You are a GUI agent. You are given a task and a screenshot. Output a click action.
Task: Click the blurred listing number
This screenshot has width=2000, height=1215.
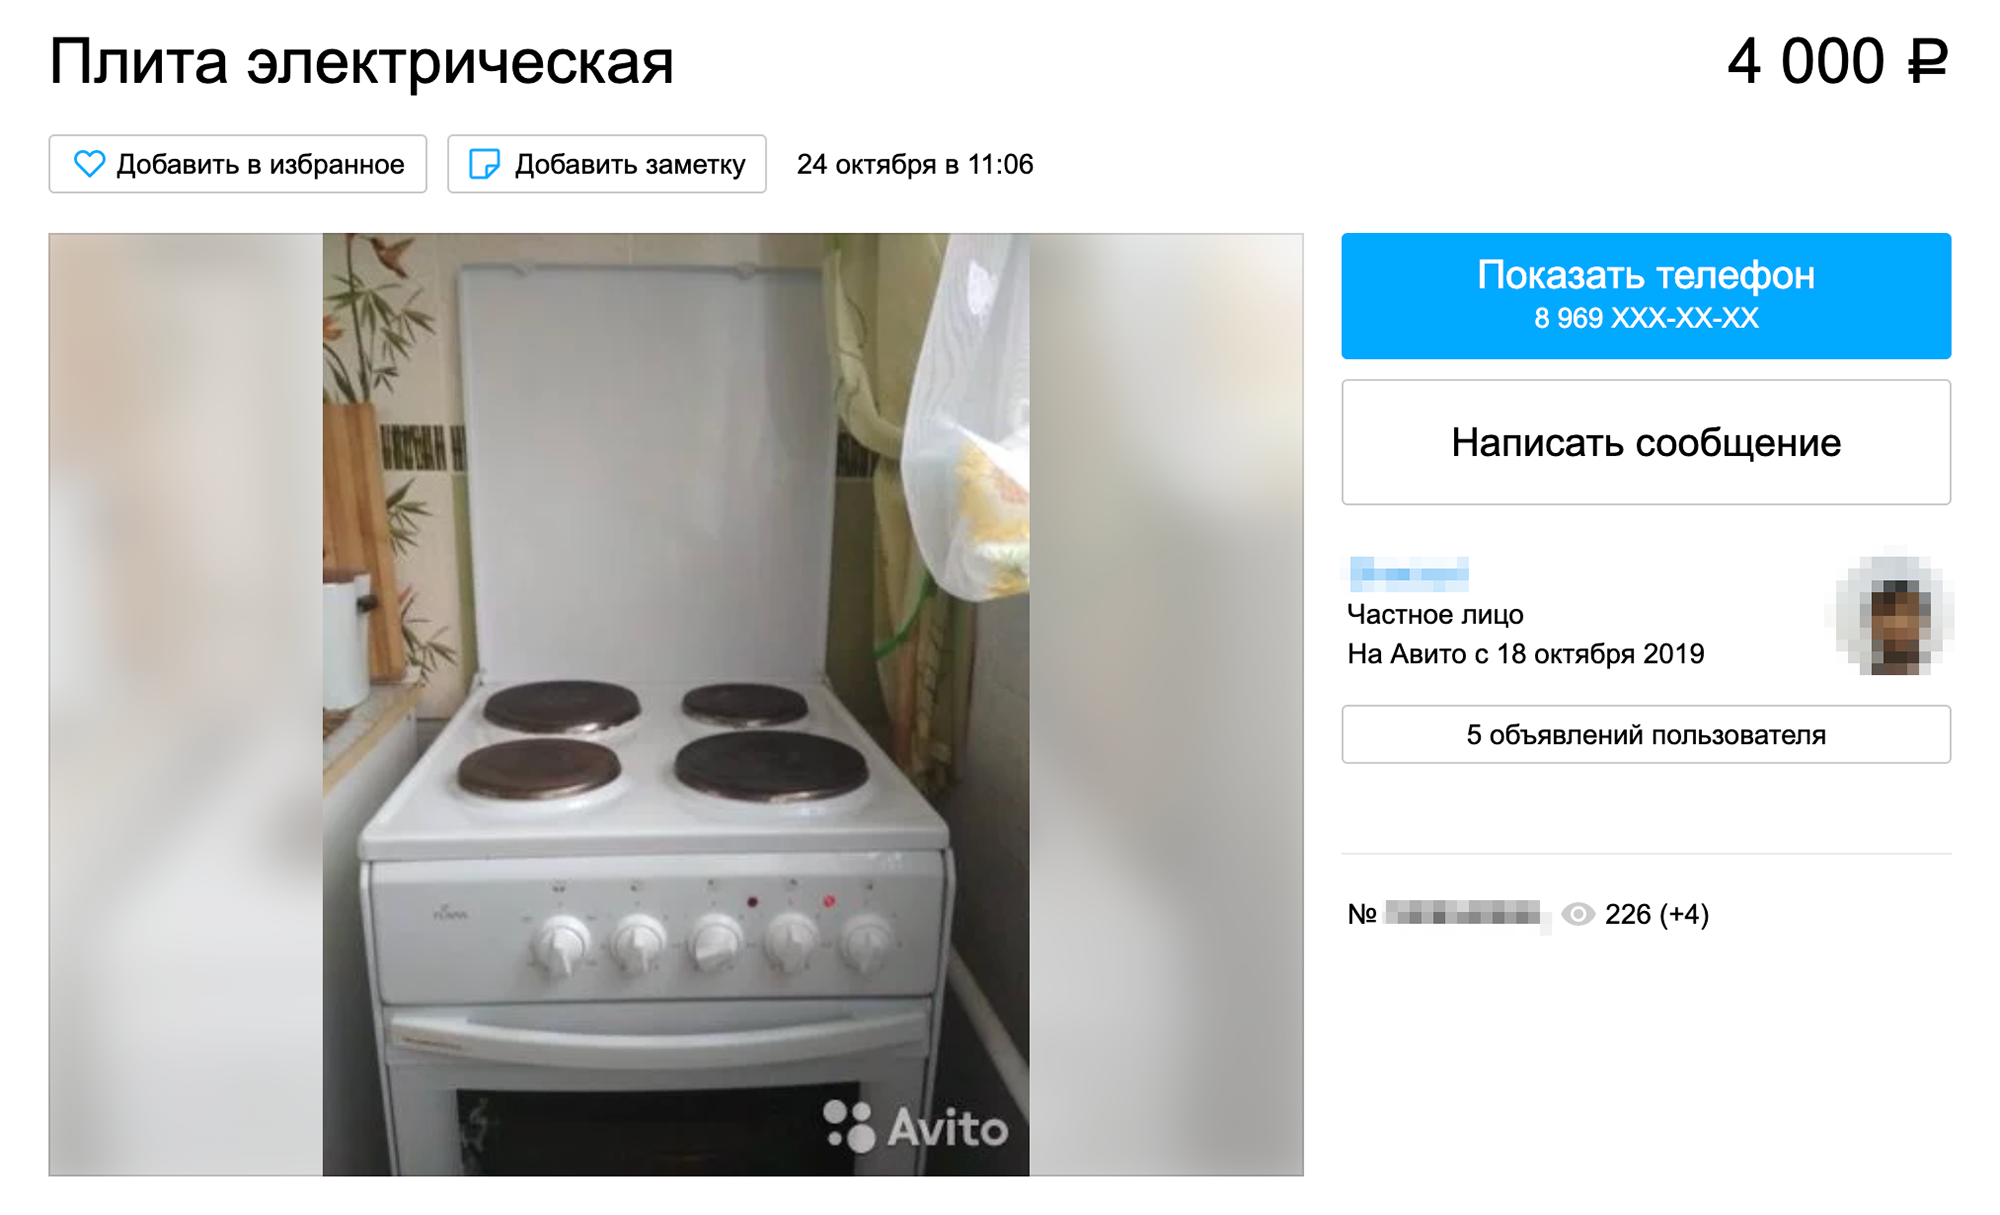click(x=1465, y=914)
